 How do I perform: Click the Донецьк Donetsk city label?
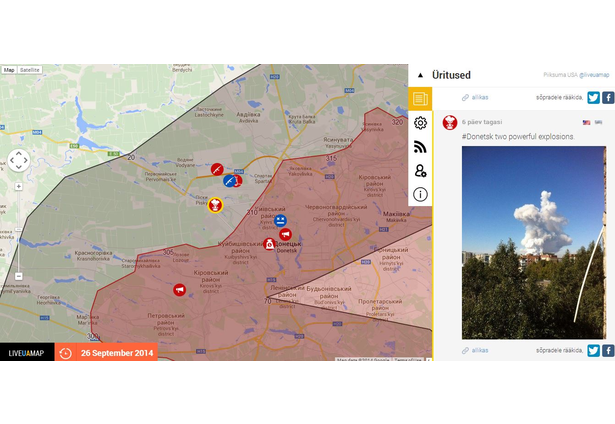tap(287, 247)
